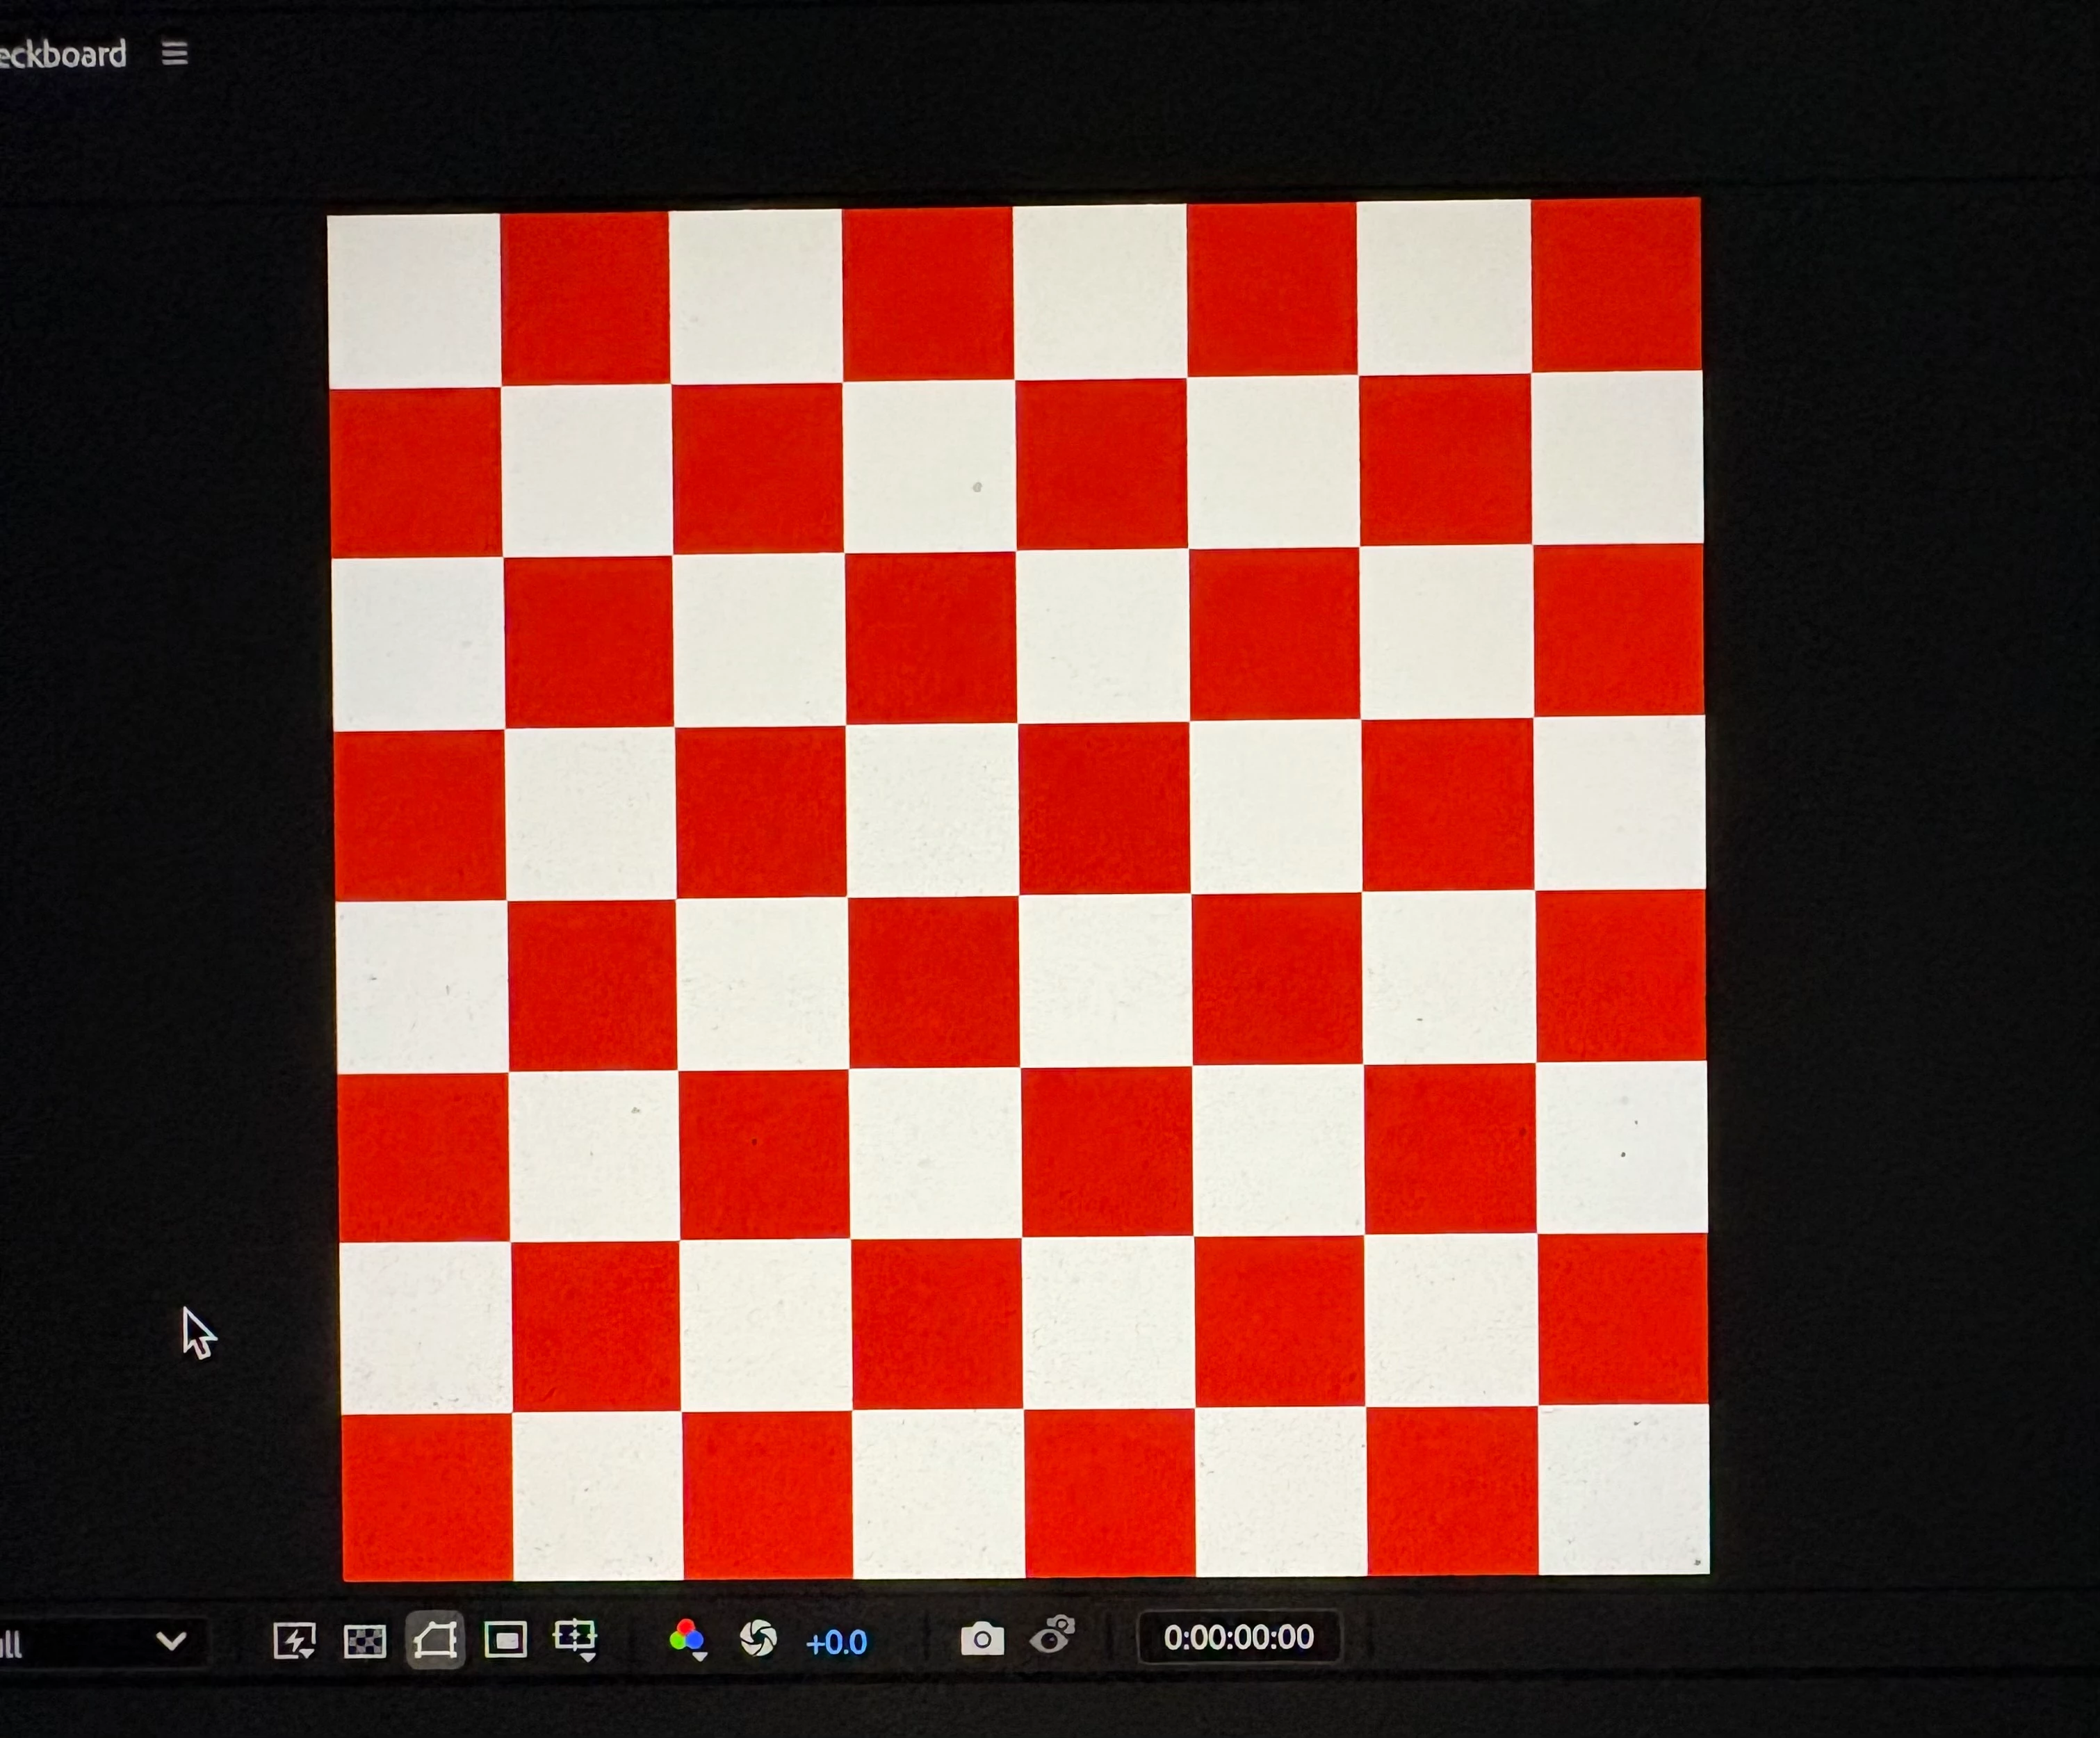2100x1738 pixels.
Task: Click the Region of Interest icon
Action: [x=505, y=1640]
